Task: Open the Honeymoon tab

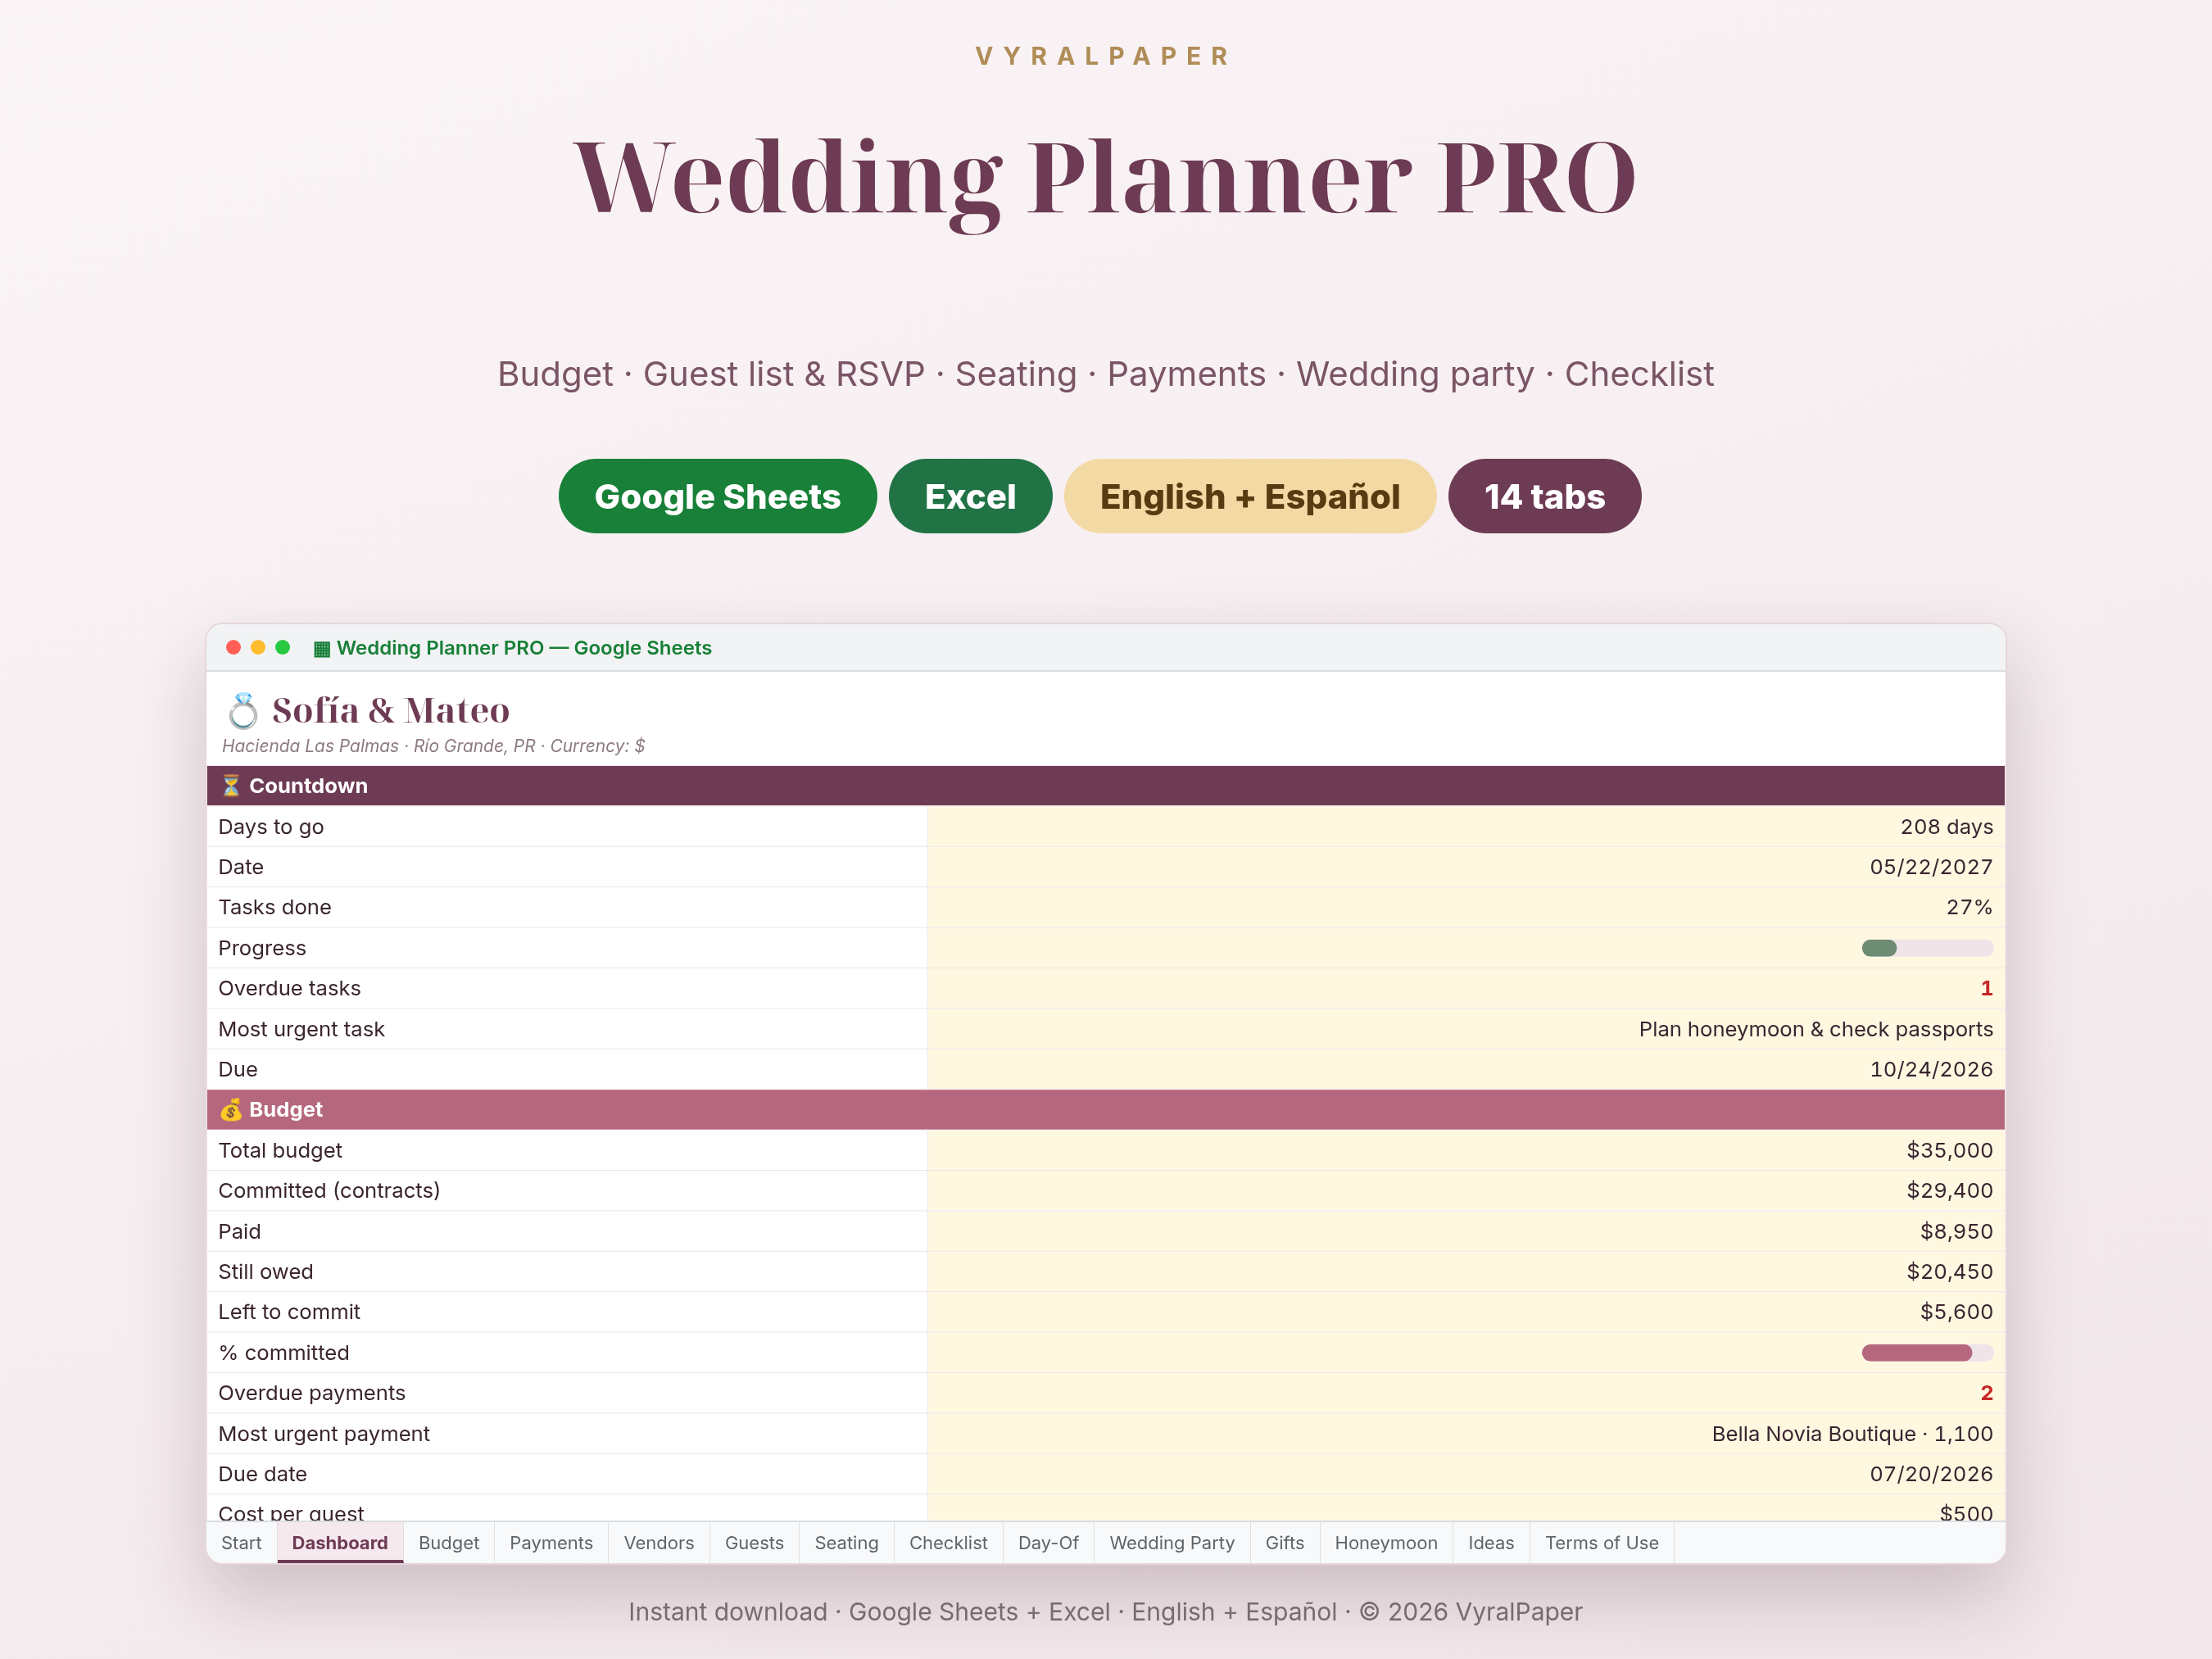Action: coord(1386,1543)
